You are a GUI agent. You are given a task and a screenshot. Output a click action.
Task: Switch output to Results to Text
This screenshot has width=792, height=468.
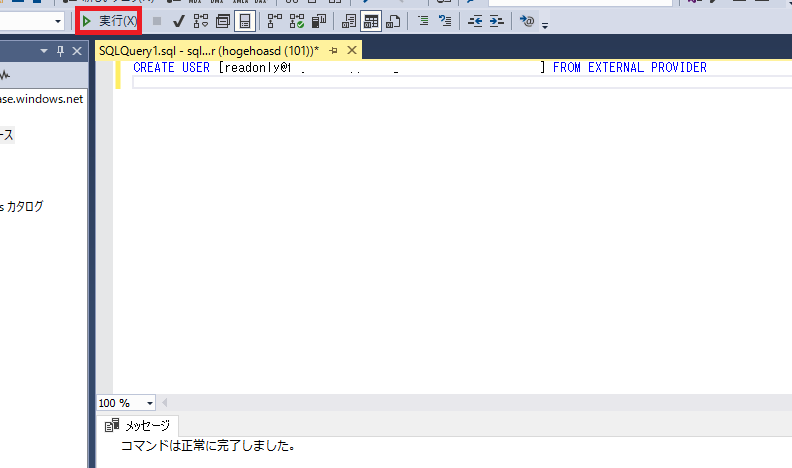349,21
